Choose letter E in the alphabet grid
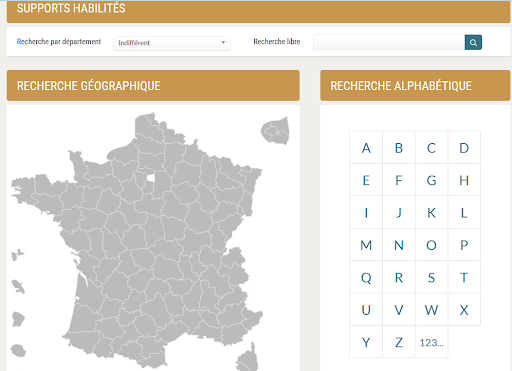Viewport: 512px width, 371px height. [x=366, y=180]
